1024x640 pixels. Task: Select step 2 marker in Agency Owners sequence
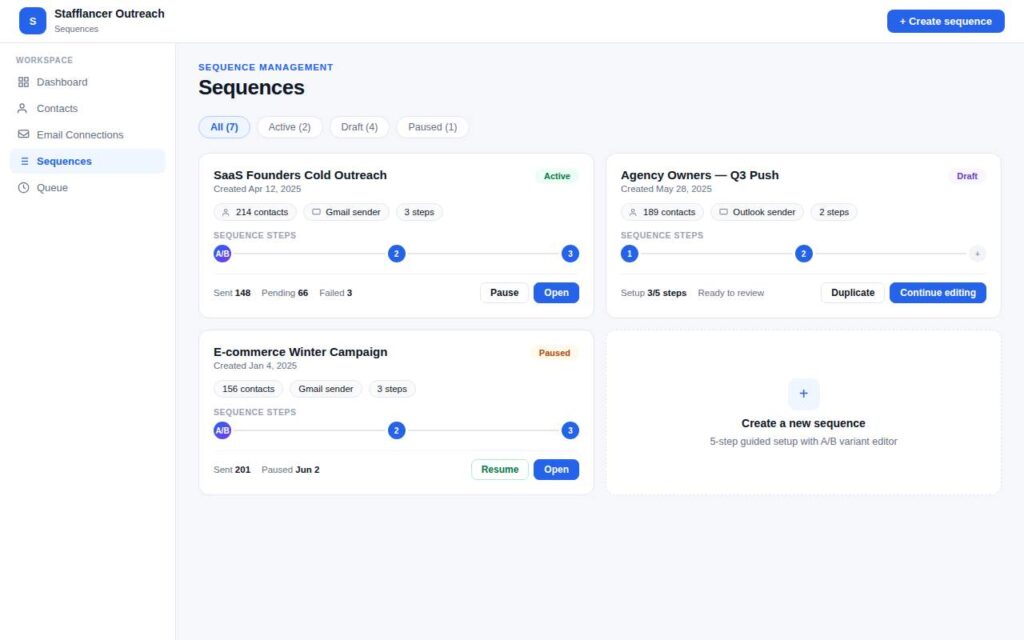click(803, 254)
